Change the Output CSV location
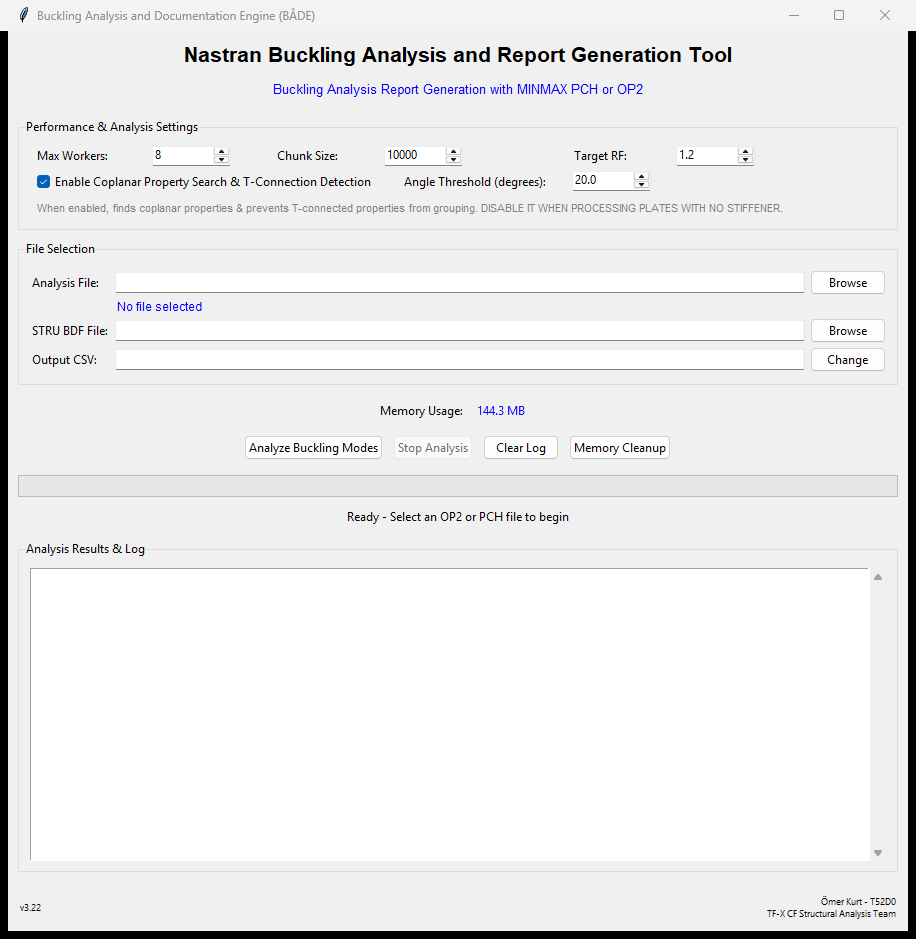Viewport: 916px width, 939px height. click(847, 359)
